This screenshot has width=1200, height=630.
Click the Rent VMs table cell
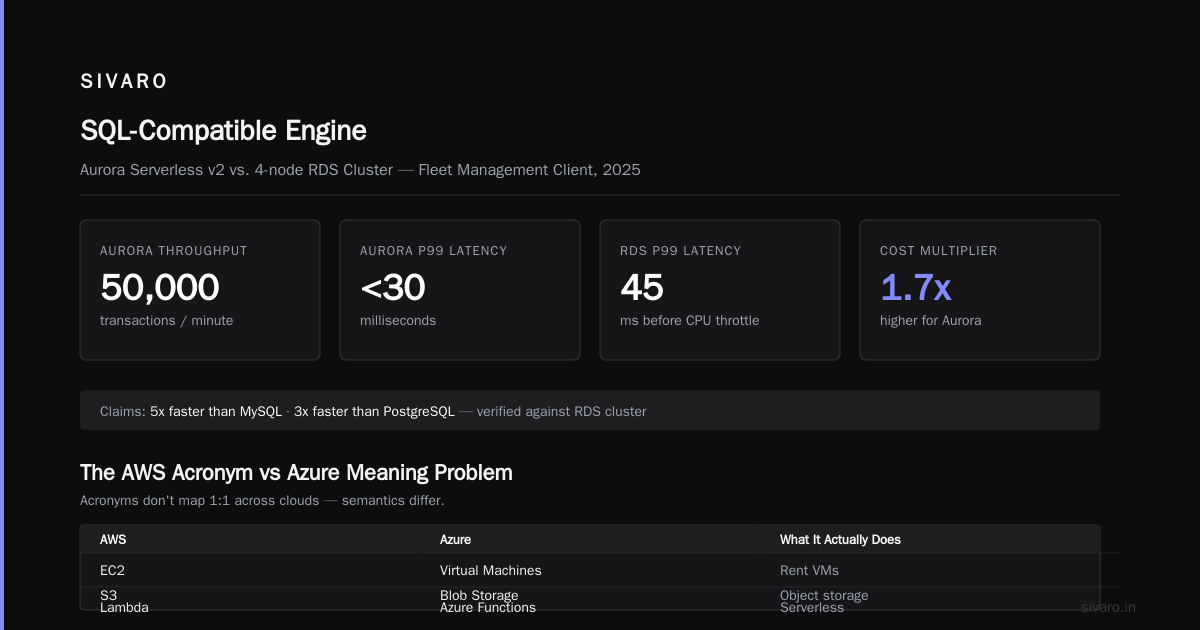point(809,570)
